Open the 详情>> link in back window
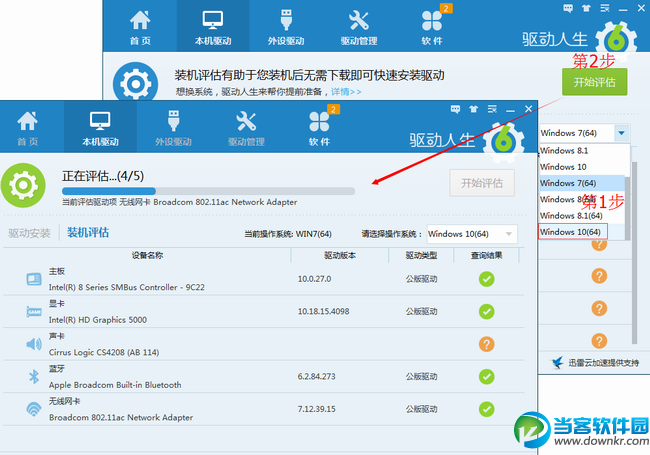This screenshot has width=650, height=455. coord(346,92)
